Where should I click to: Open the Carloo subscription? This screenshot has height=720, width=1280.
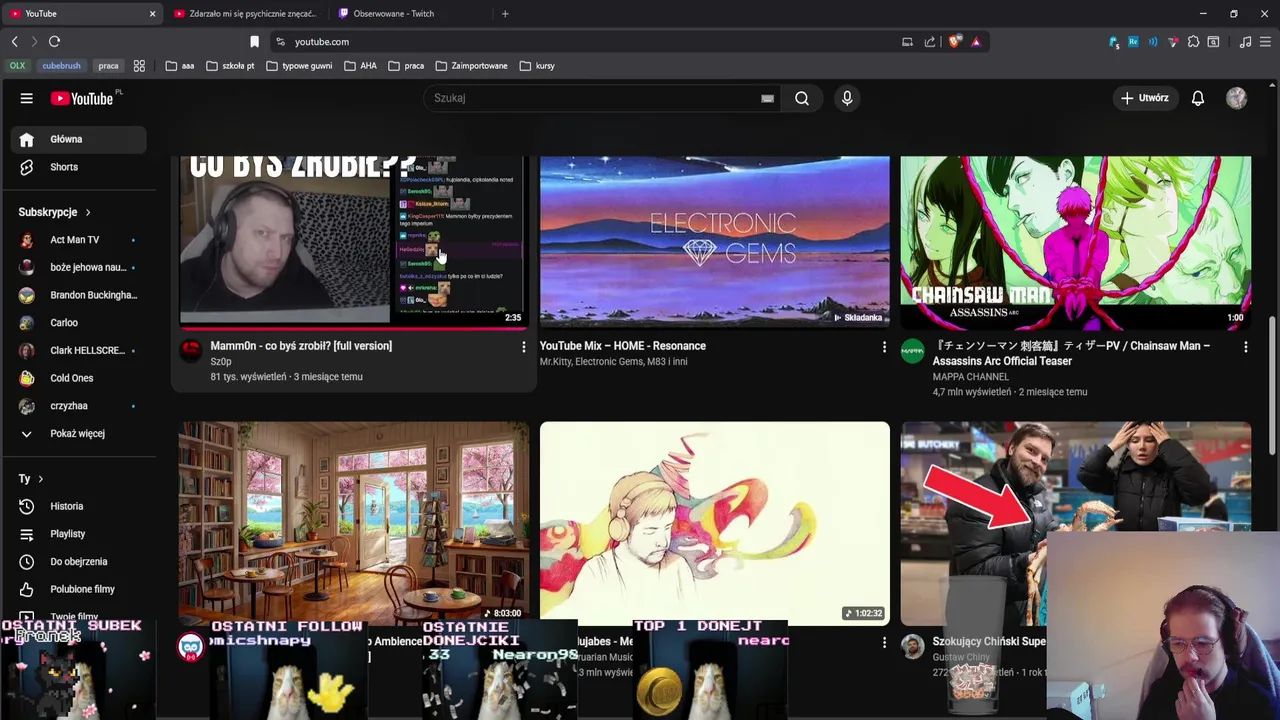coord(80,323)
